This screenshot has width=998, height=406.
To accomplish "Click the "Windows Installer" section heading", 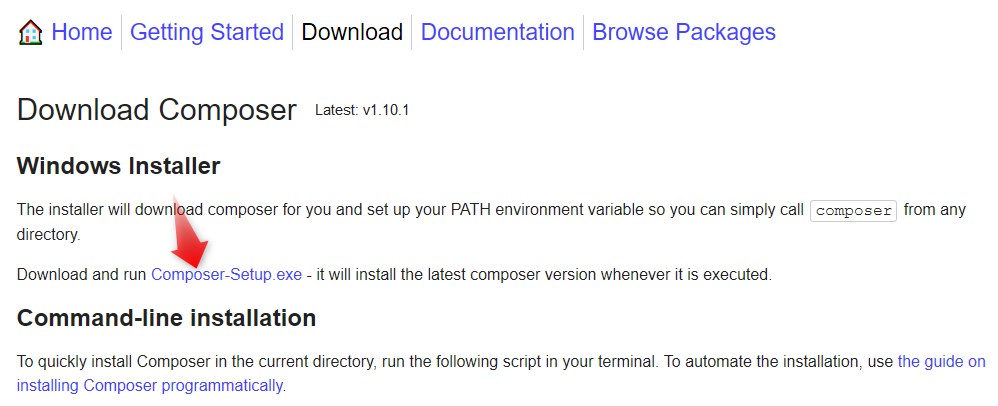I will 118,165.
